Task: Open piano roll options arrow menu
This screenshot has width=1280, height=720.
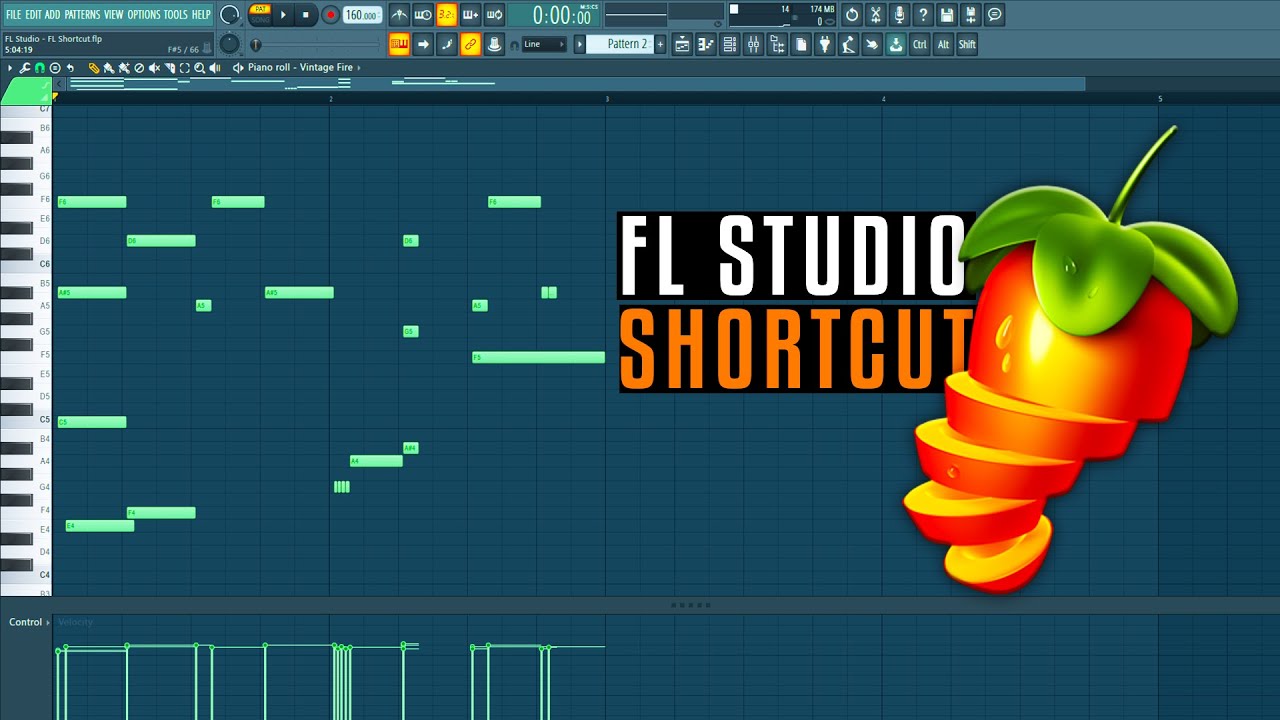Action: [x=10, y=68]
